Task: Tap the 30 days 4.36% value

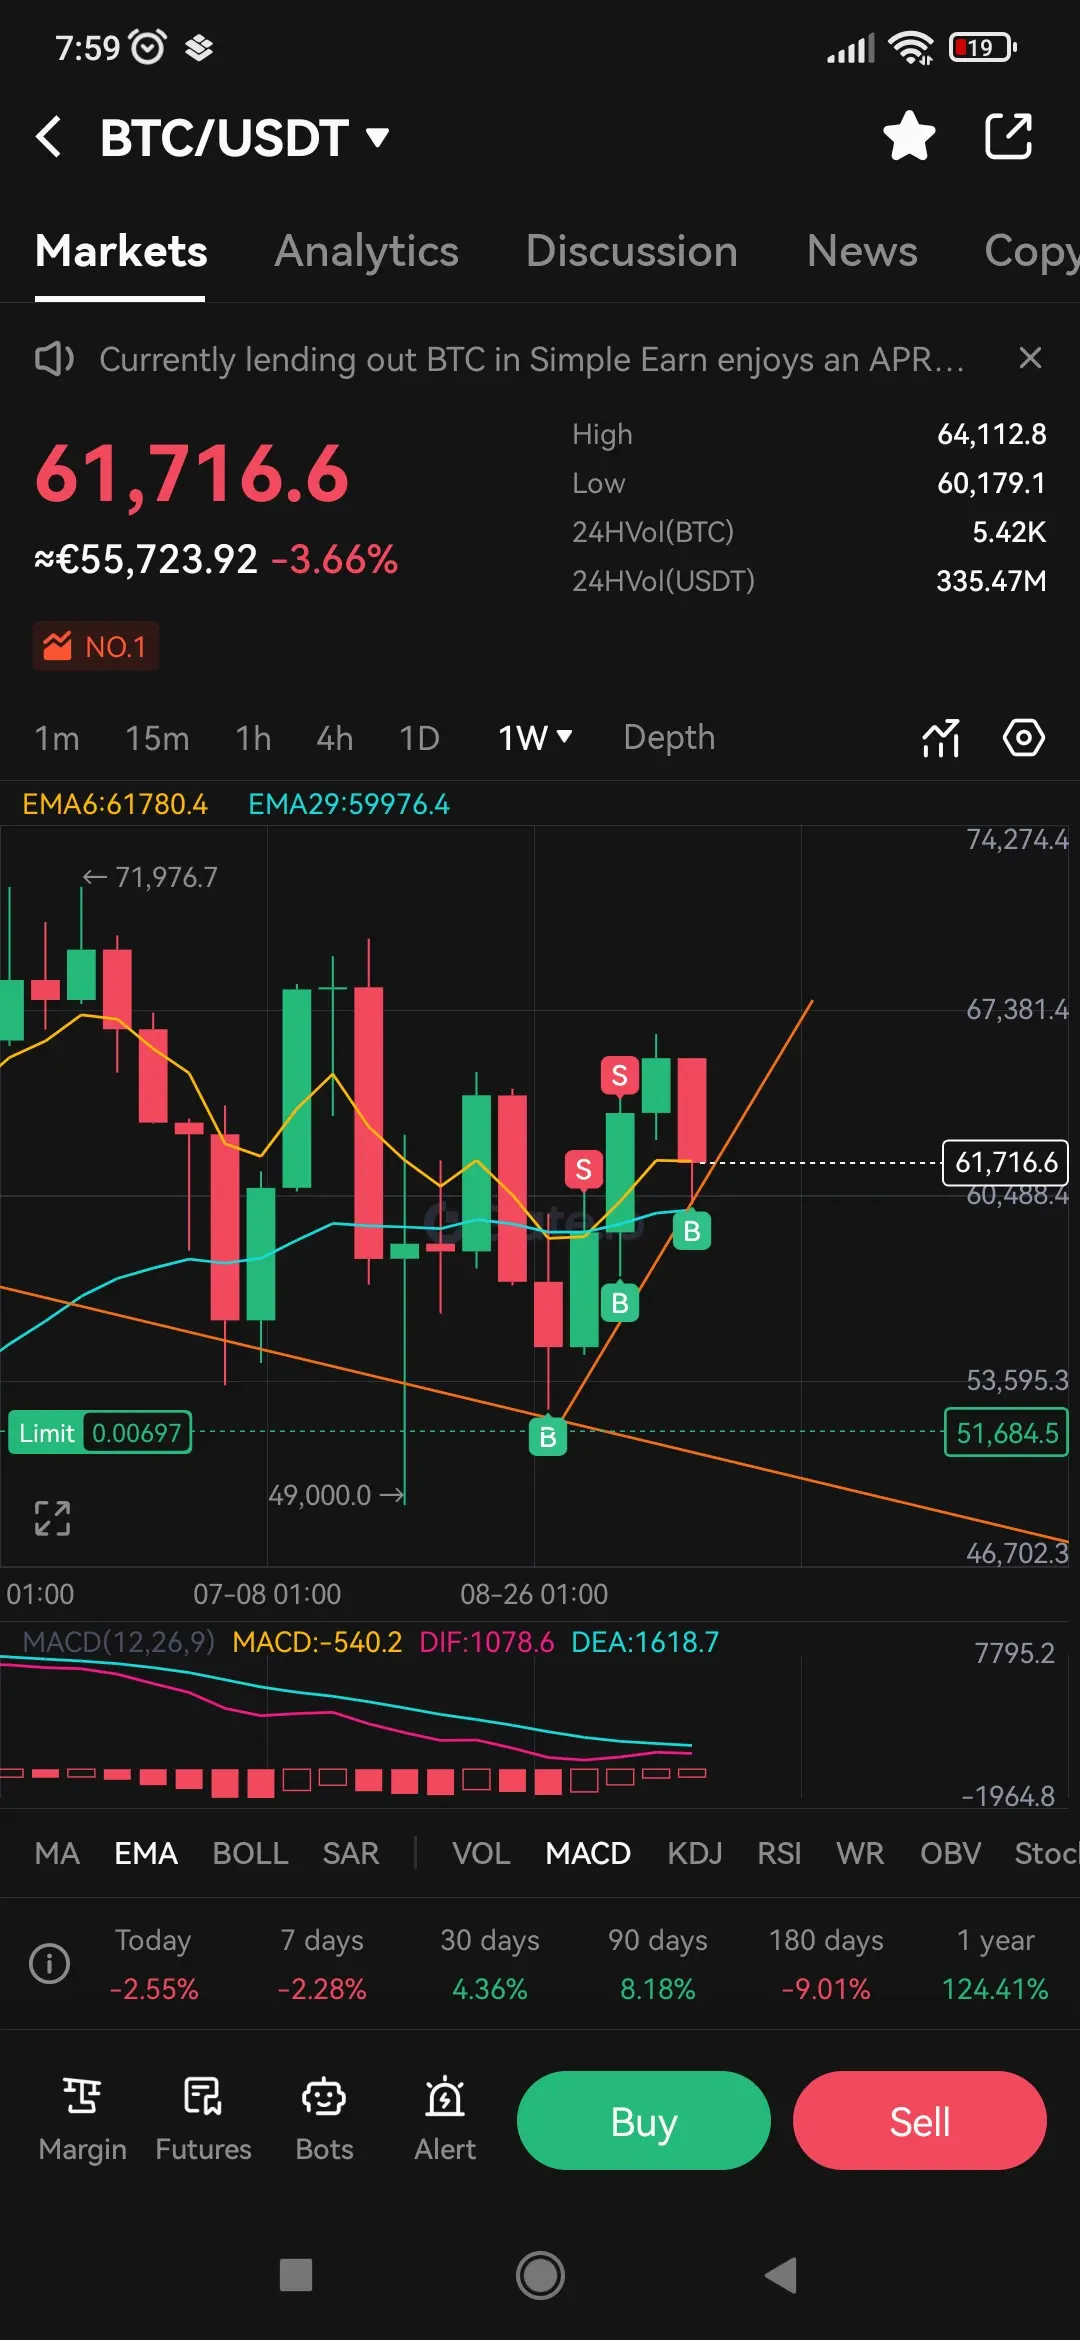Action: [490, 1989]
